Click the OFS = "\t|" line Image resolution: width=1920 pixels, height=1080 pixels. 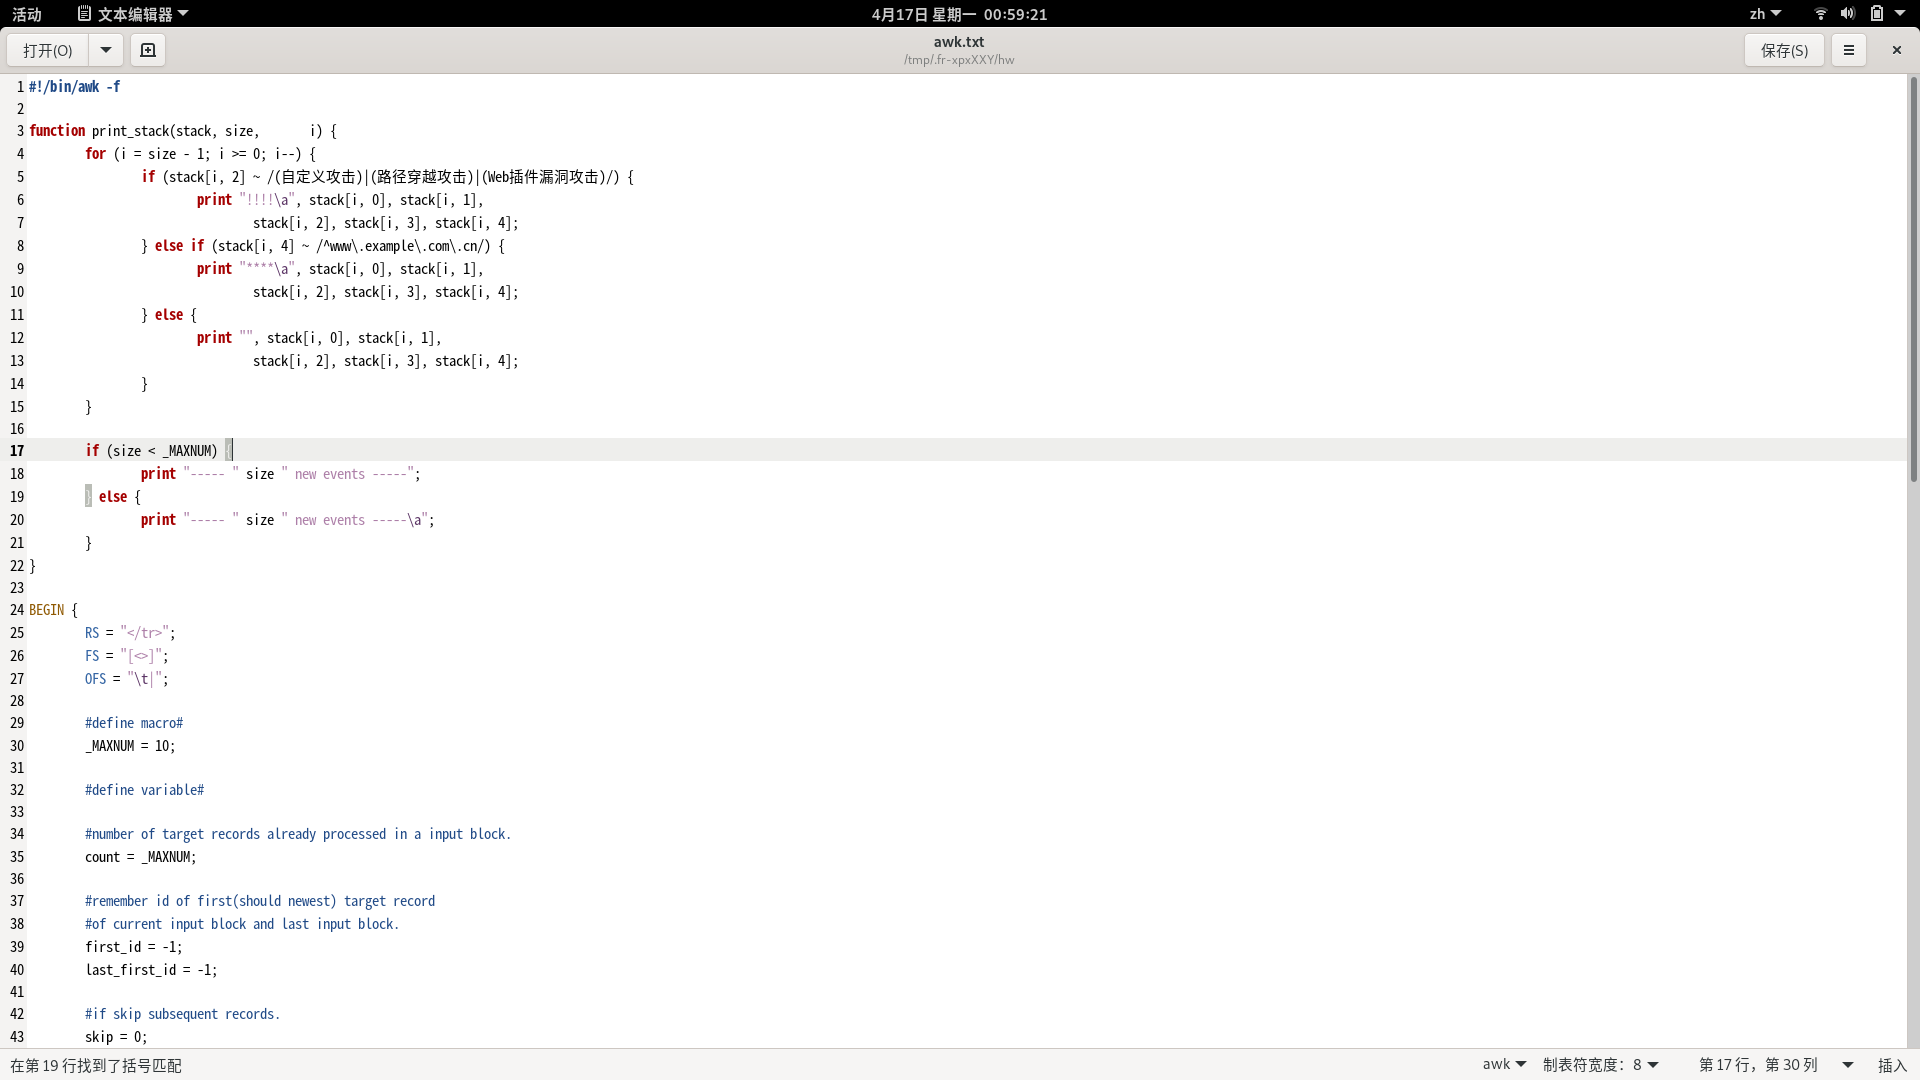pos(127,679)
